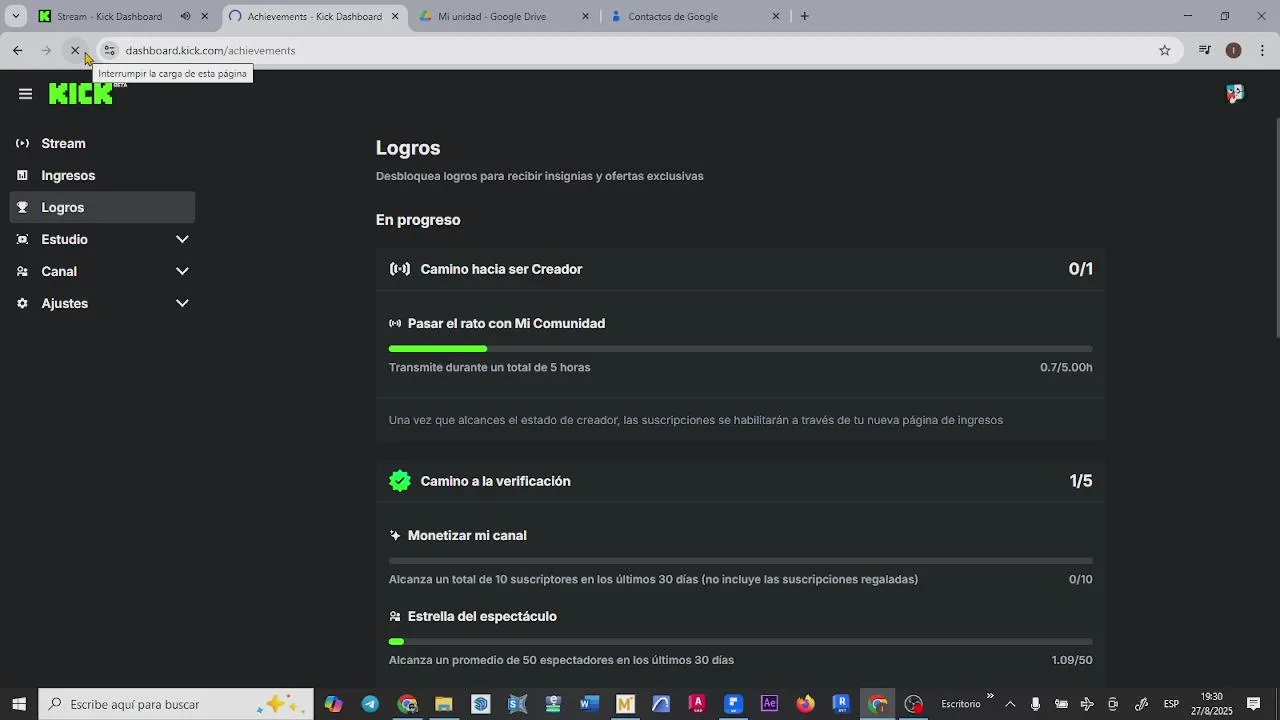Screen dimensions: 1280x720
Task: Close the Contactos de Google tab
Action: pos(775,16)
